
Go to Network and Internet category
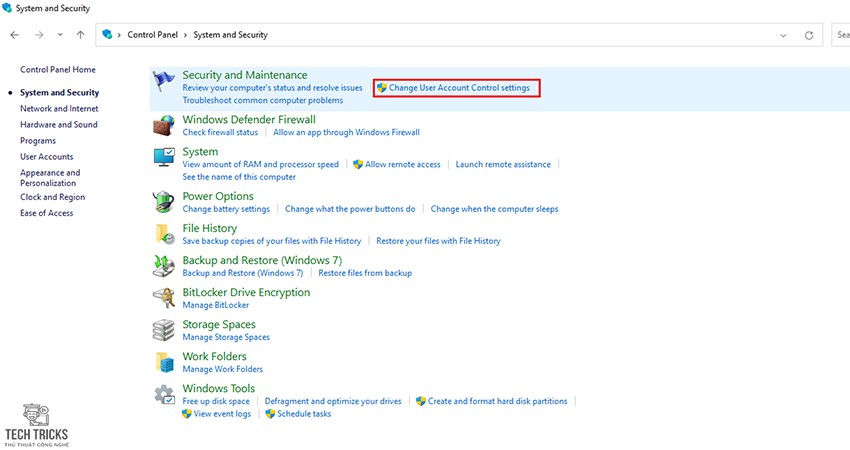(59, 108)
